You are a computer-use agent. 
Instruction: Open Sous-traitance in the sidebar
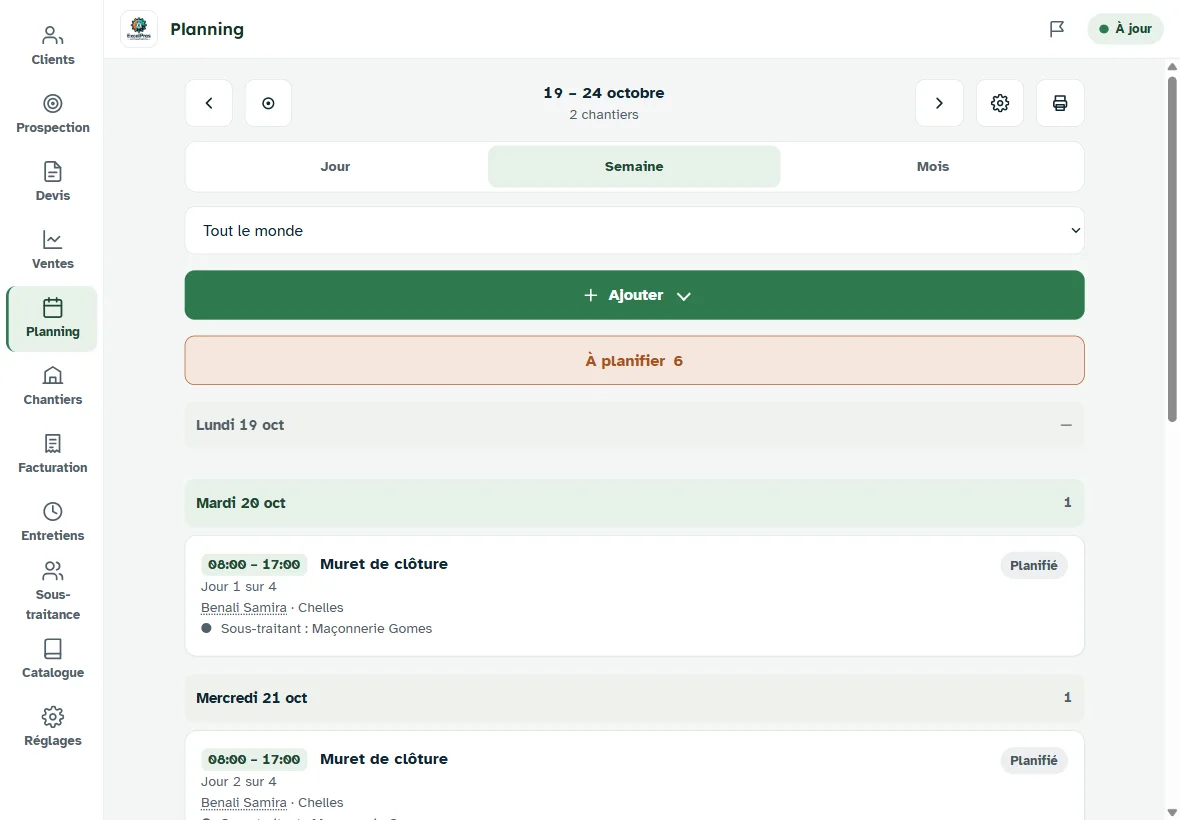pos(53,591)
